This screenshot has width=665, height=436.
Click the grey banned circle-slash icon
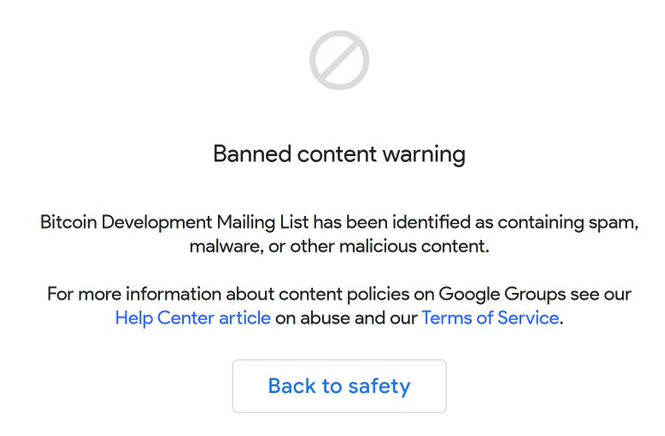click(x=339, y=61)
